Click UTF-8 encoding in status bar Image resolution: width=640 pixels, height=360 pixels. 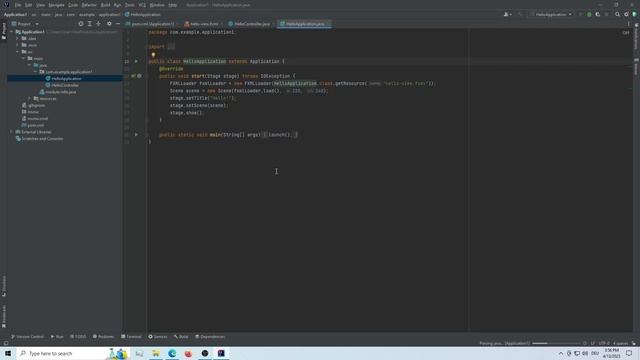(x=604, y=343)
